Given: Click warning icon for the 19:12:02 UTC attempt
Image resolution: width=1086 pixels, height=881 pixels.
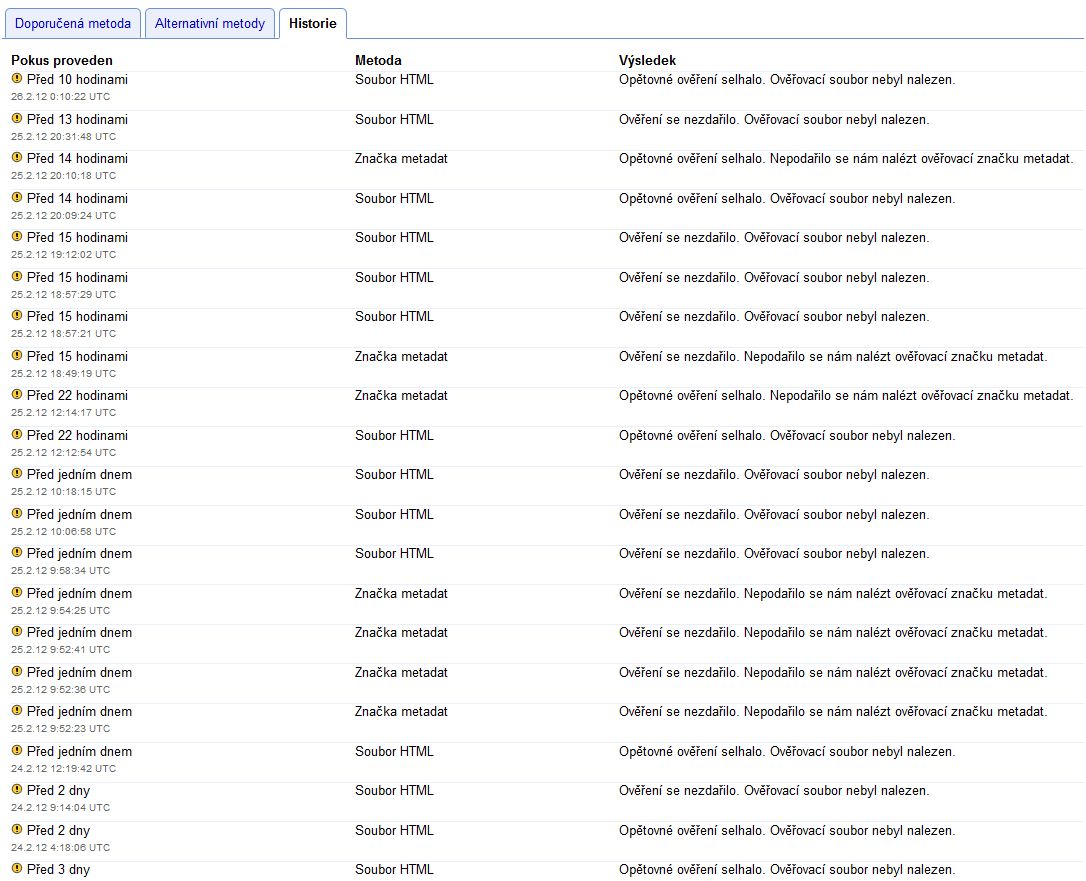Looking at the screenshot, I should (x=17, y=236).
